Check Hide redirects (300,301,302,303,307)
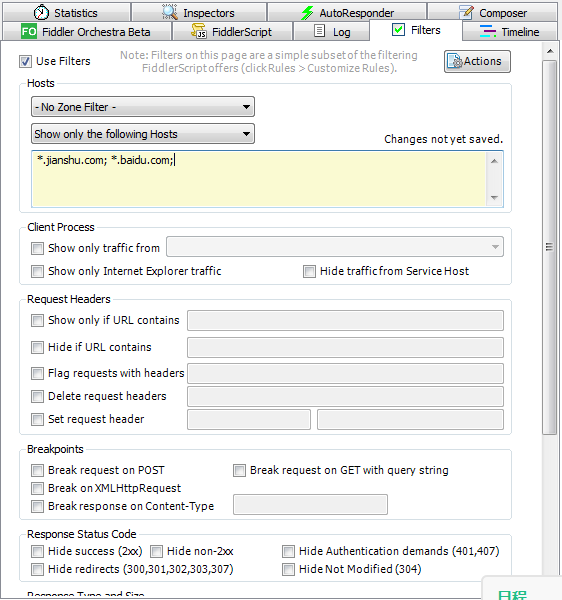 37,569
